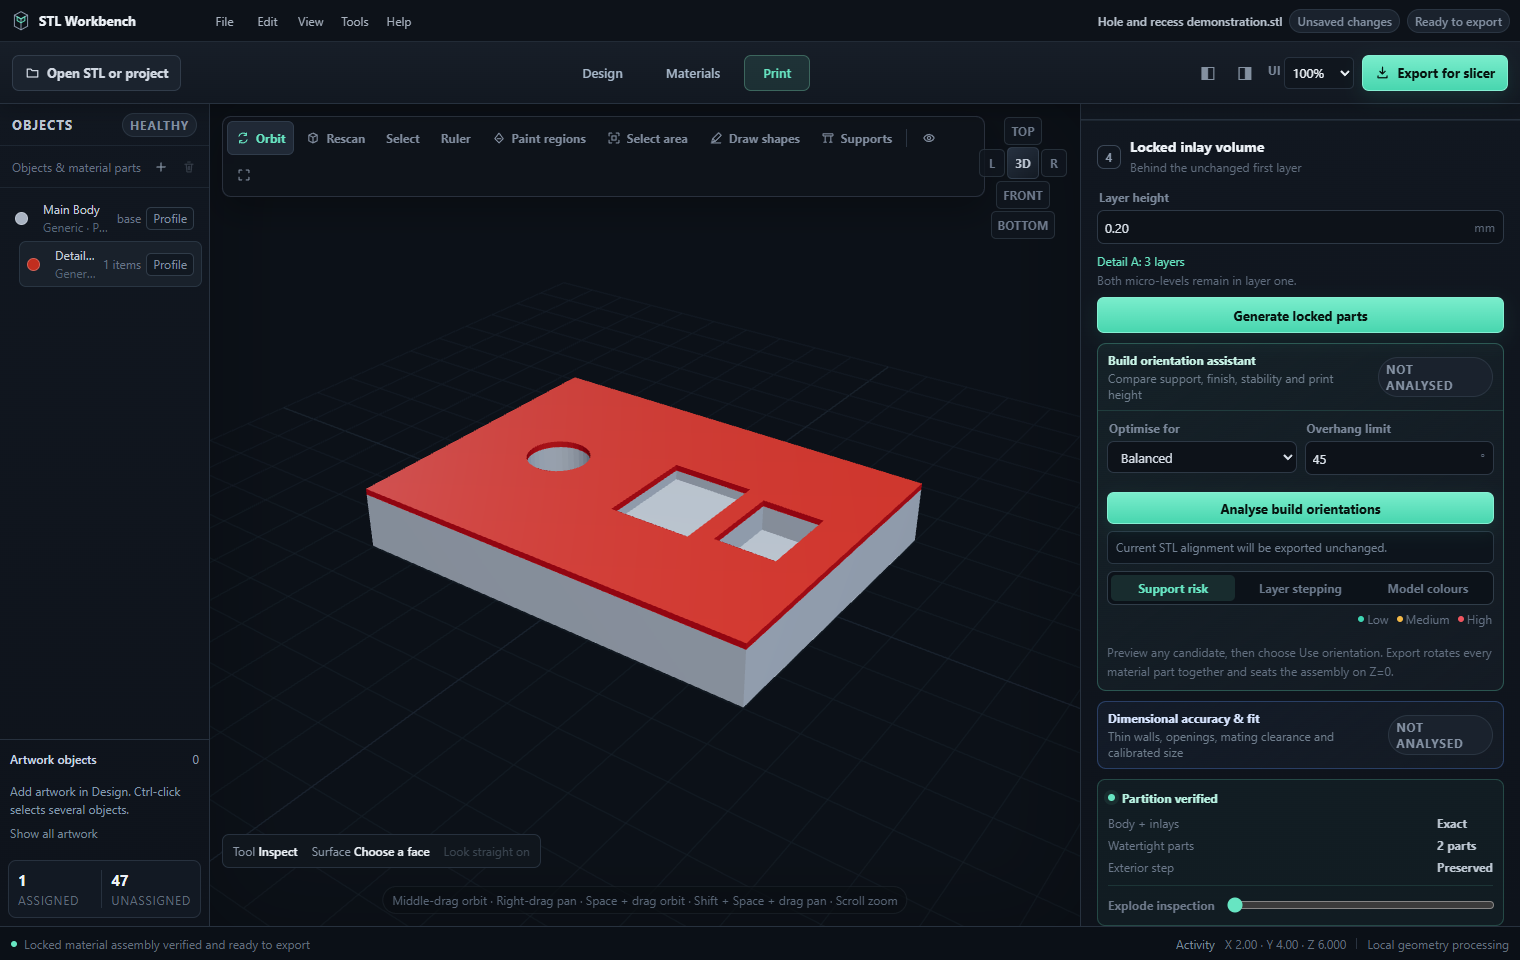Click the "1 ASSIGNED" counter
The image size is (1520, 960).
[x=48, y=889]
